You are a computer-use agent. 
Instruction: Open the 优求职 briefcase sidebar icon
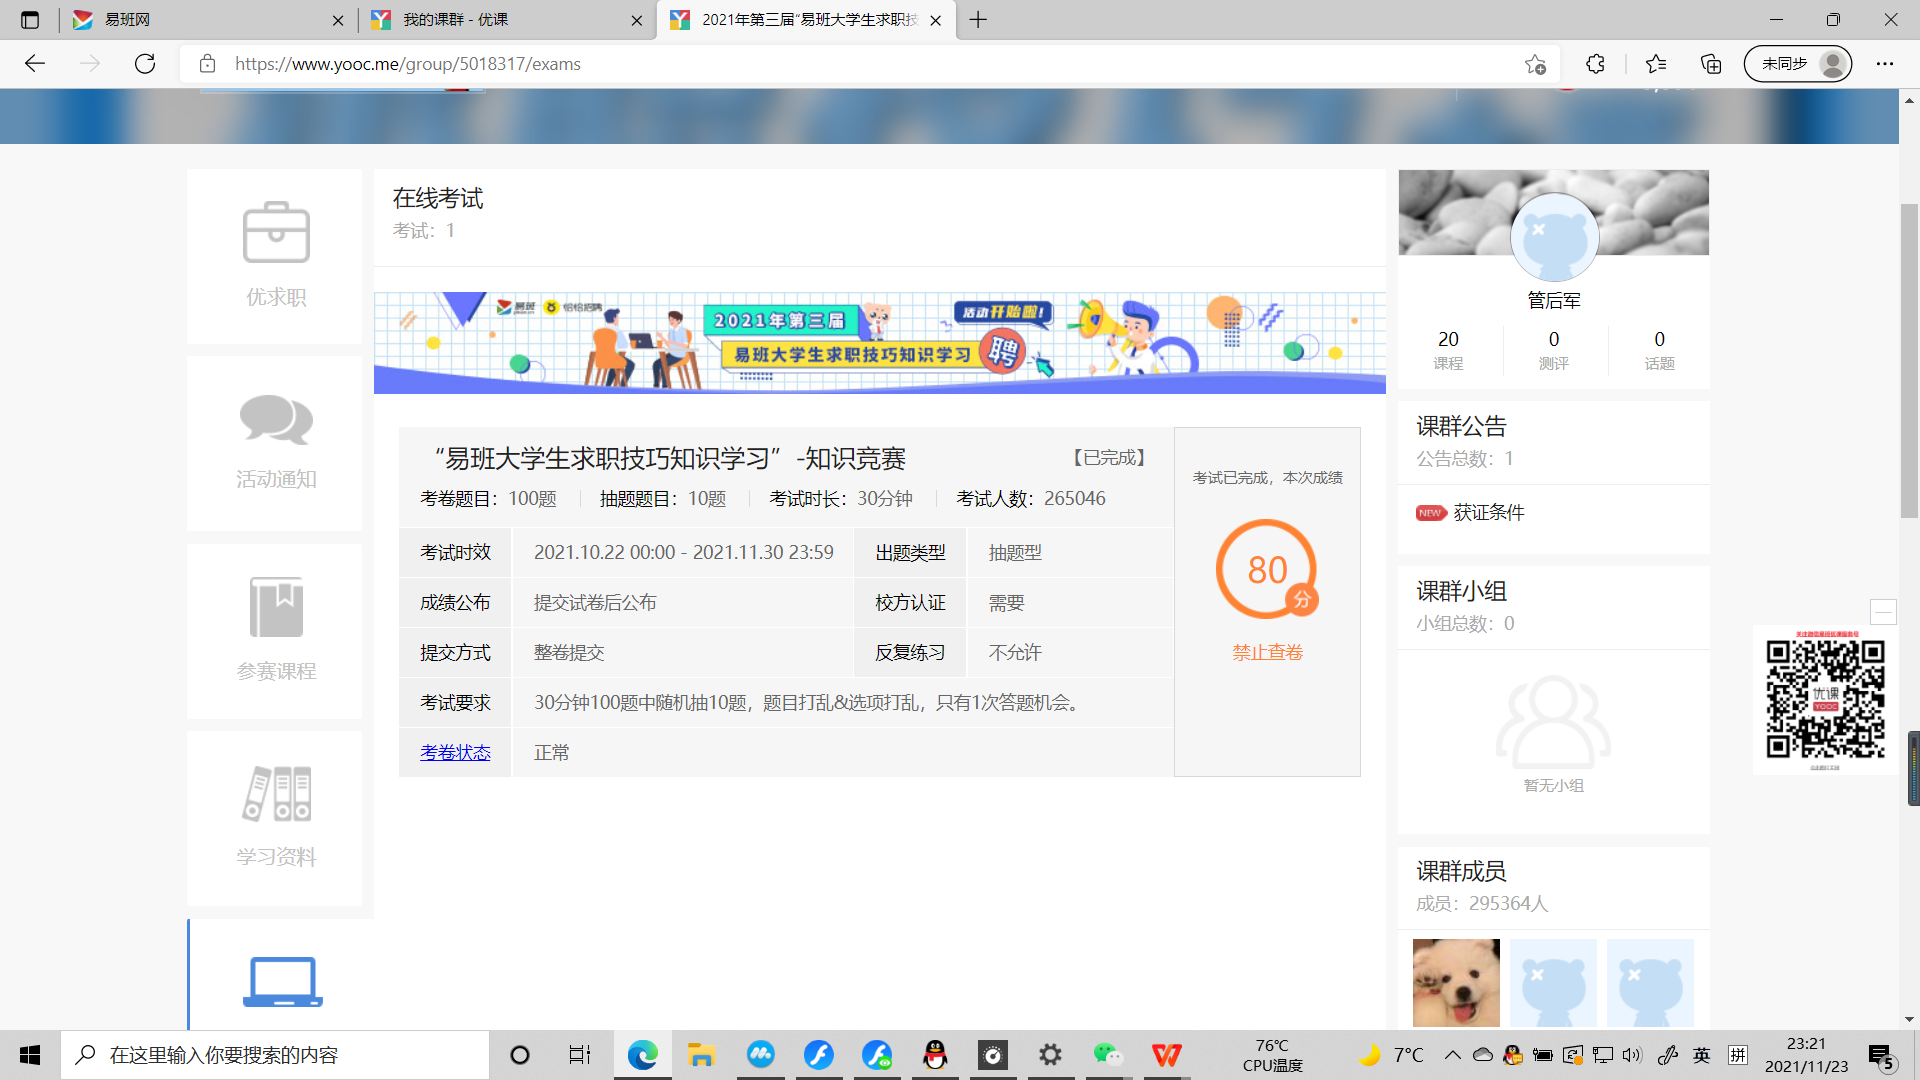point(276,233)
